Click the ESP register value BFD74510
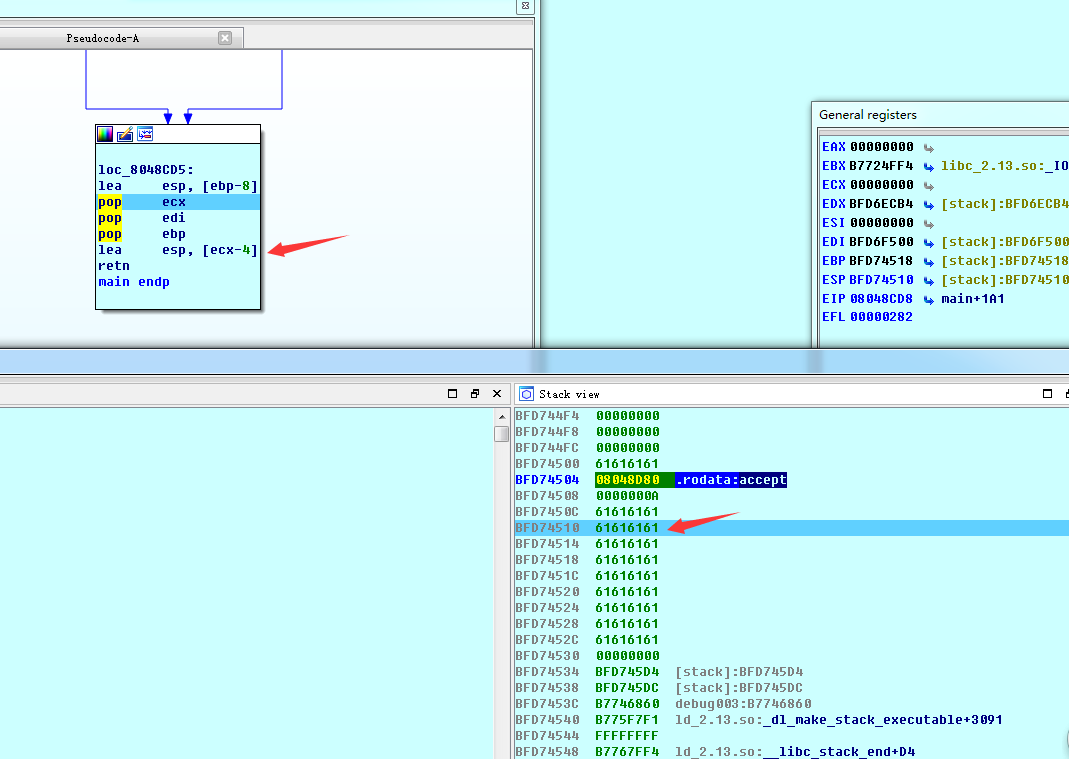This screenshot has width=1069, height=759. pyautogui.click(x=882, y=280)
